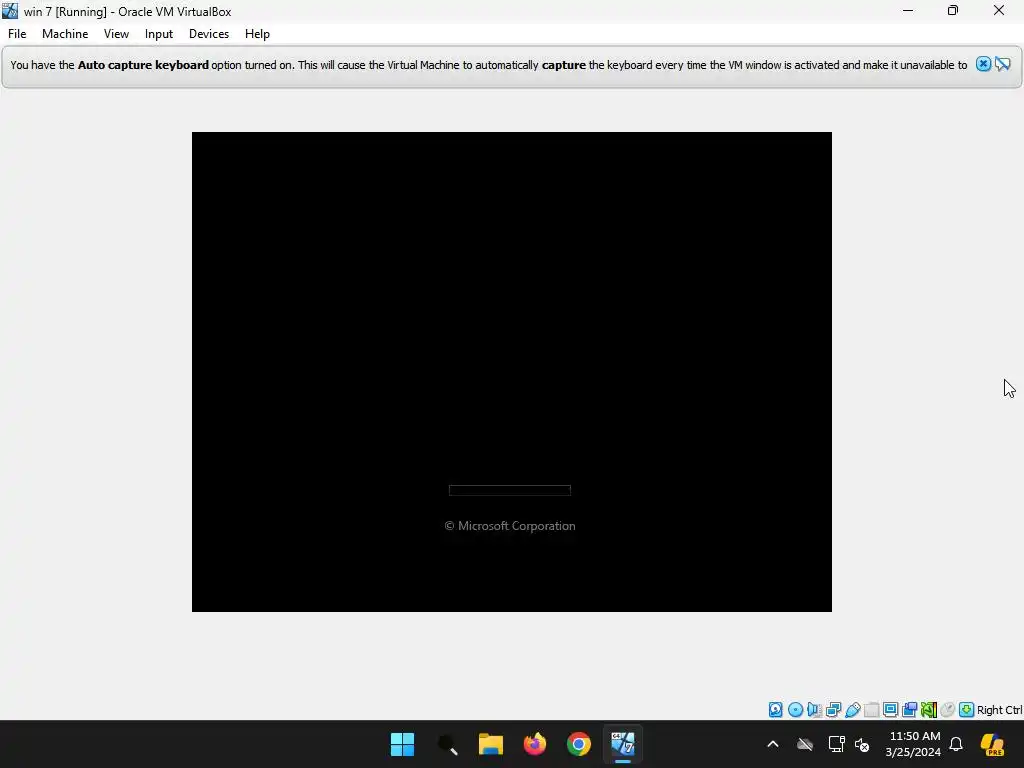Expand the hidden system tray icons
Viewport: 1024px width, 768px height.
pos(773,744)
